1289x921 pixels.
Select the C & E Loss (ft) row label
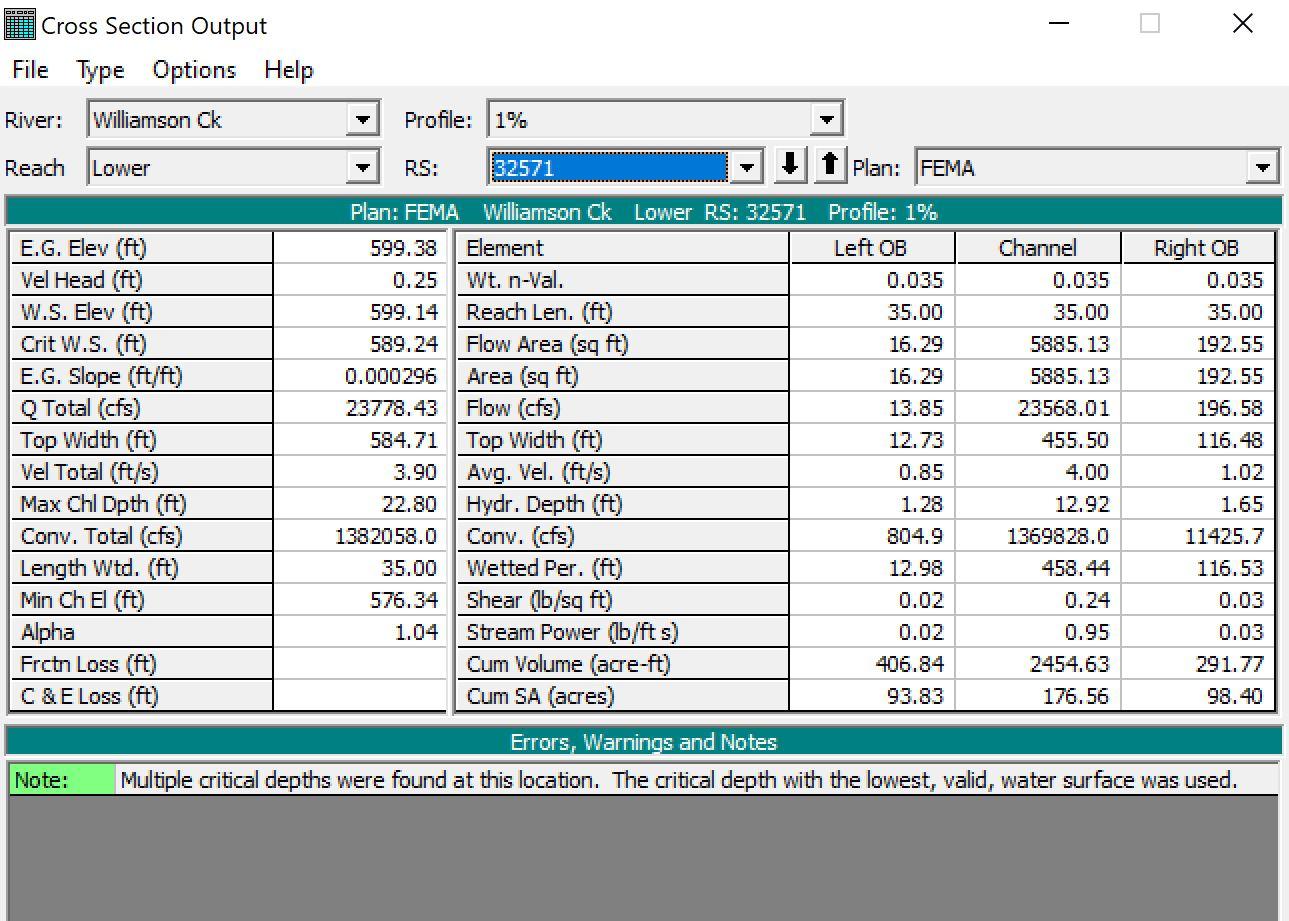141,696
